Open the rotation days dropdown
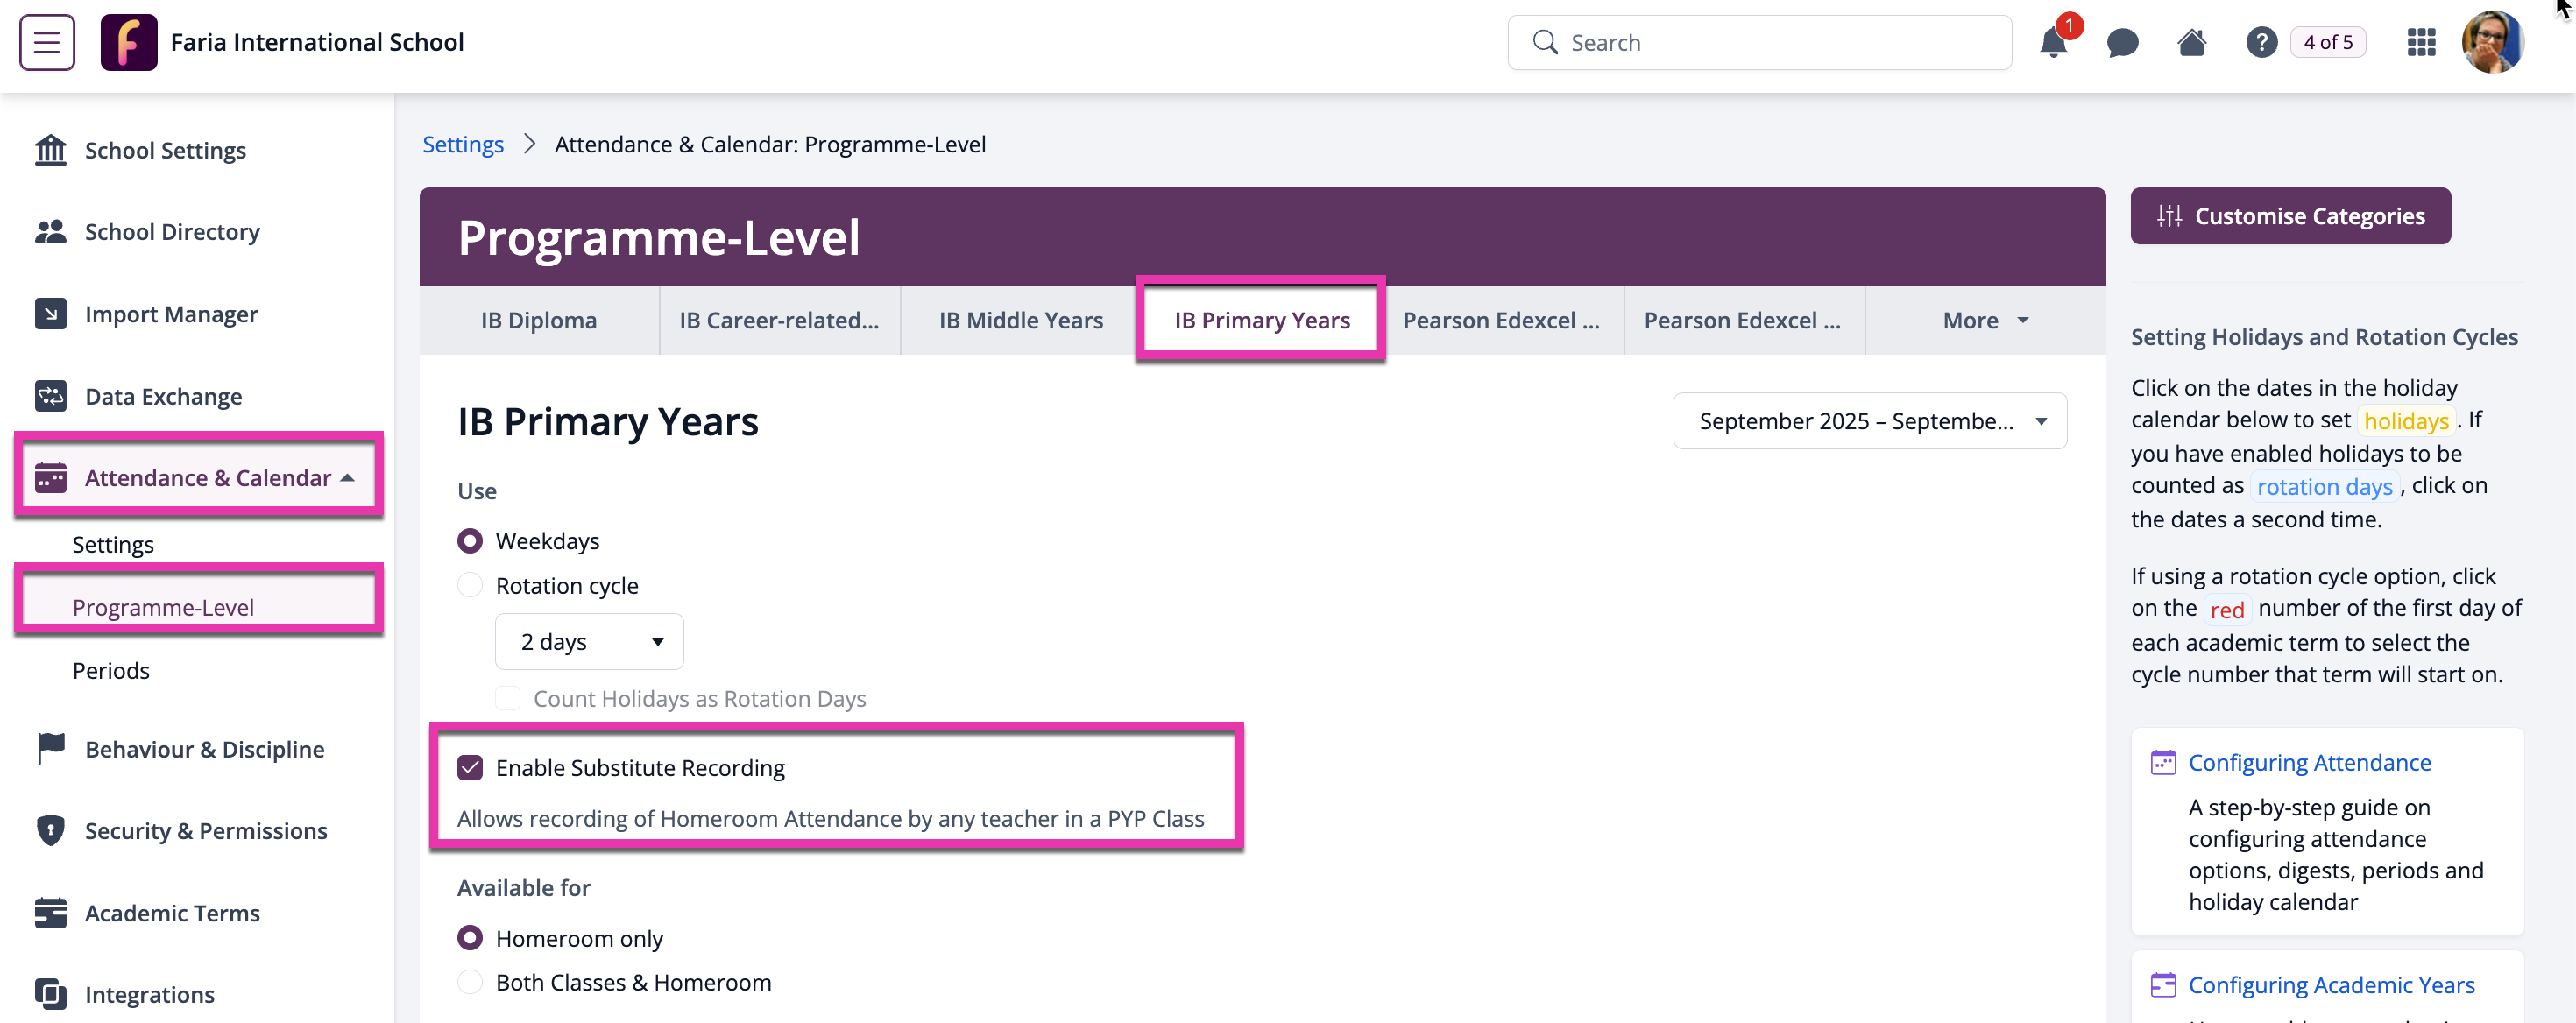Screen dimensions: 2576x1023 (x=589, y=641)
